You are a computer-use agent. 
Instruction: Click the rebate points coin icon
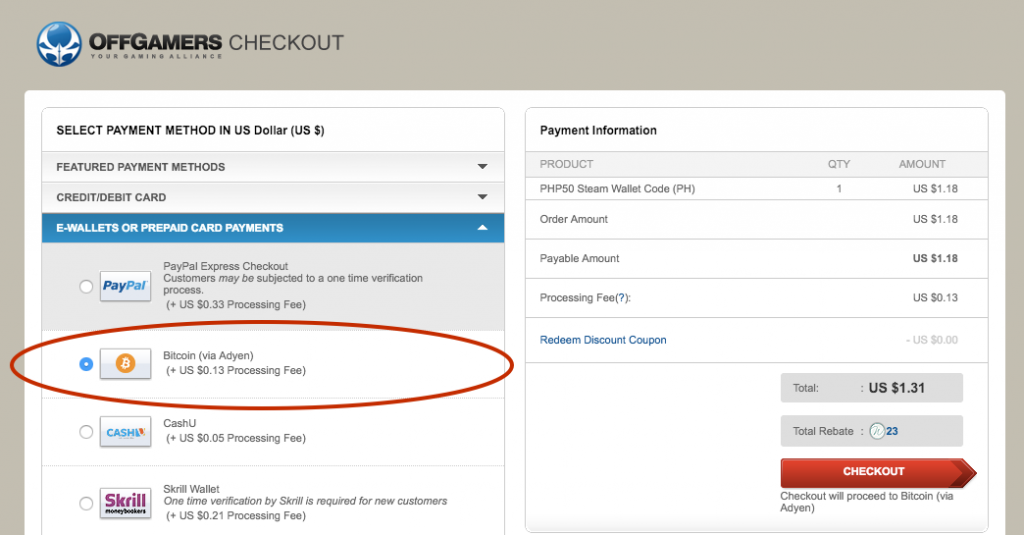877,431
